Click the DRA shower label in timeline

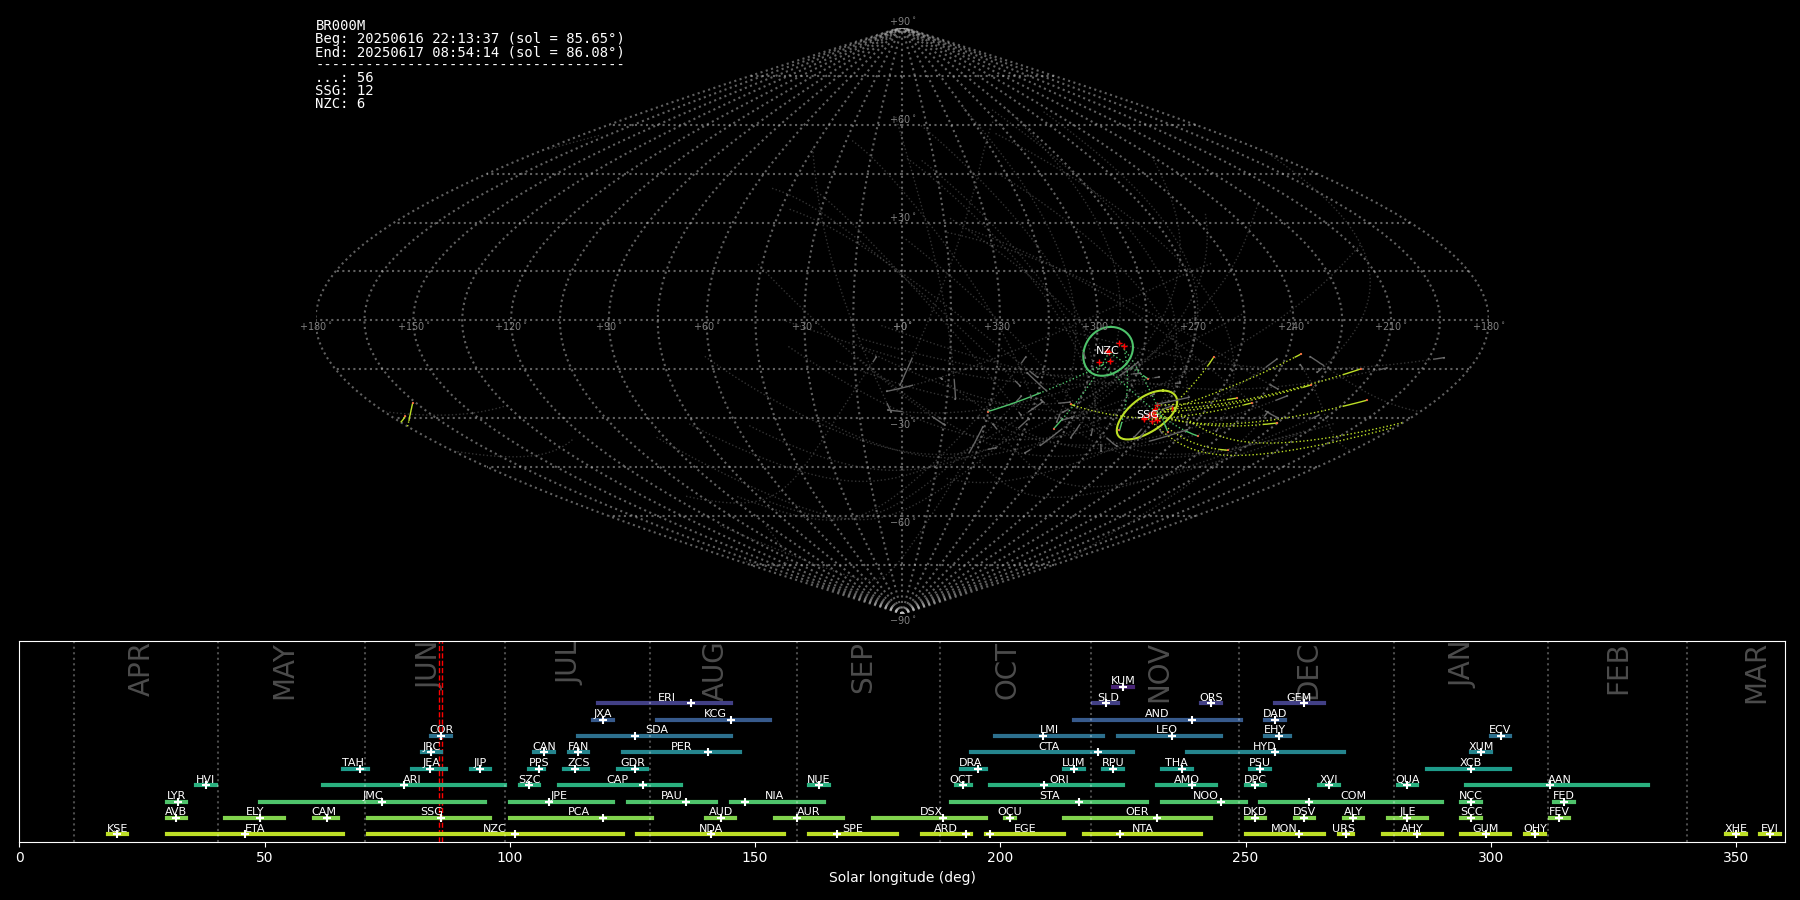(x=970, y=763)
